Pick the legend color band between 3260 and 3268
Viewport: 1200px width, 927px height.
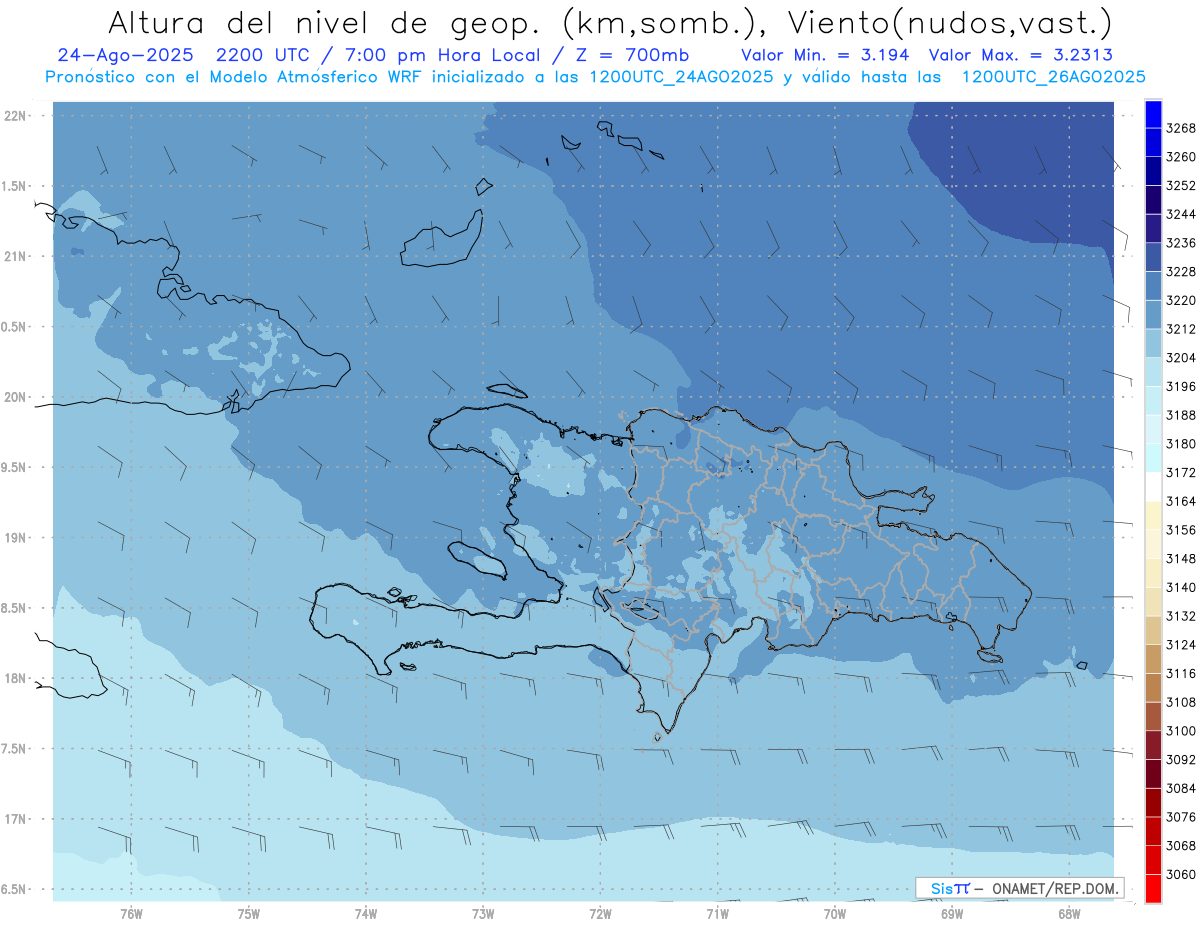point(1153,142)
